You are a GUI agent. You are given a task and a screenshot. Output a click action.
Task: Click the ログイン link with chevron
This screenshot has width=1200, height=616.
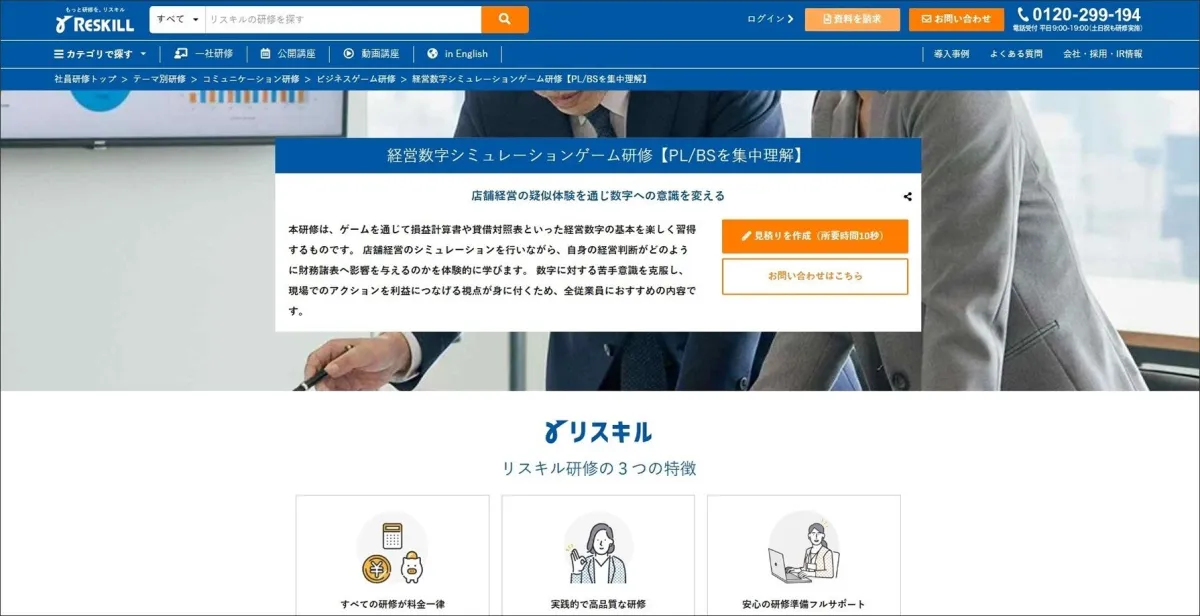coord(770,19)
